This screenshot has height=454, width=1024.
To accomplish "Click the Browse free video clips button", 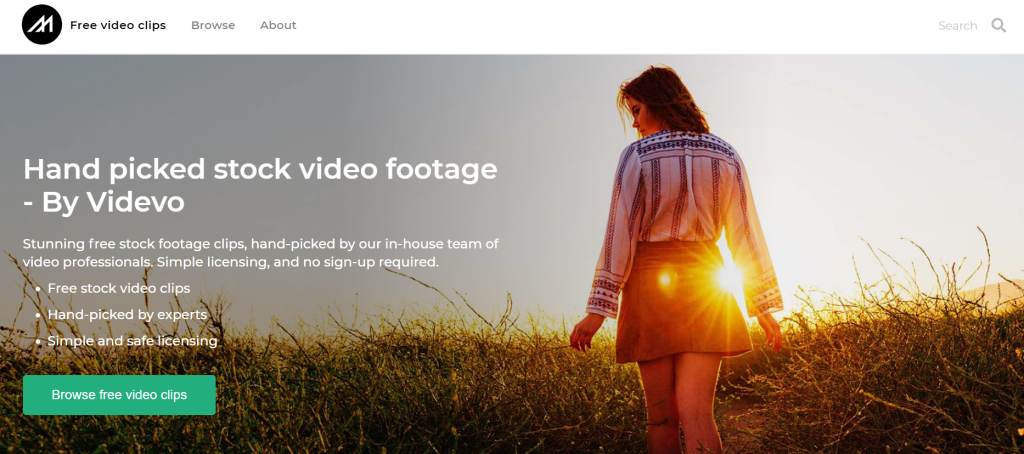I will 120,395.
